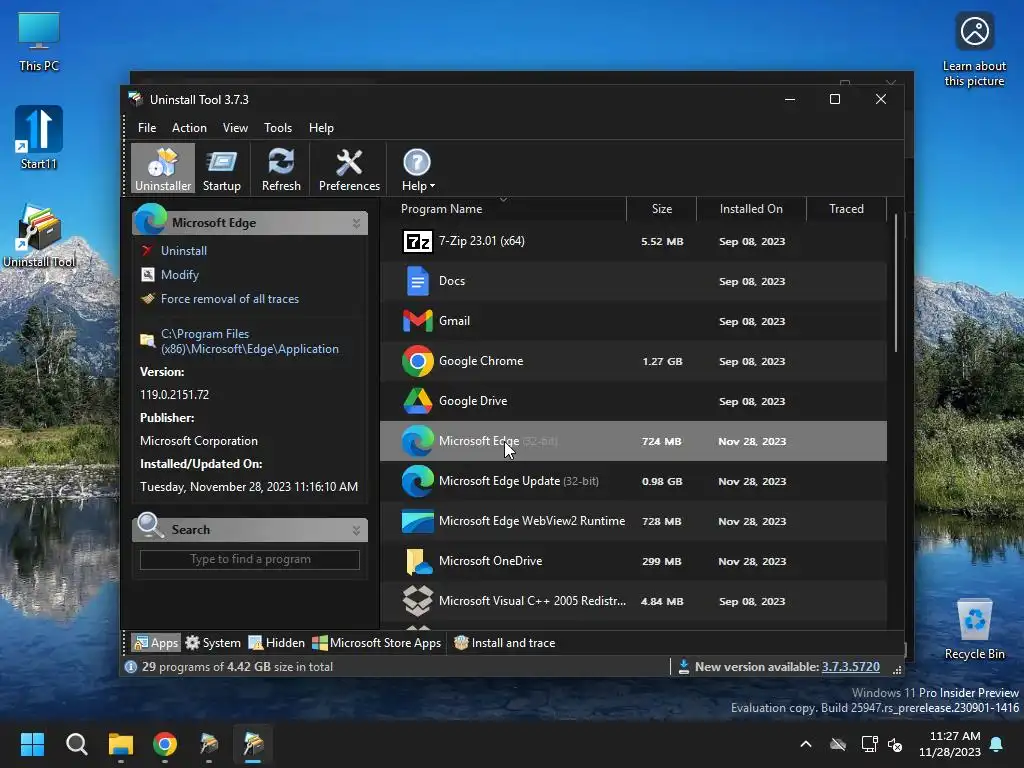The width and height of the screenshot is (1024, 768).
Task: Switch to the System tab
Action: click(213, 643)
